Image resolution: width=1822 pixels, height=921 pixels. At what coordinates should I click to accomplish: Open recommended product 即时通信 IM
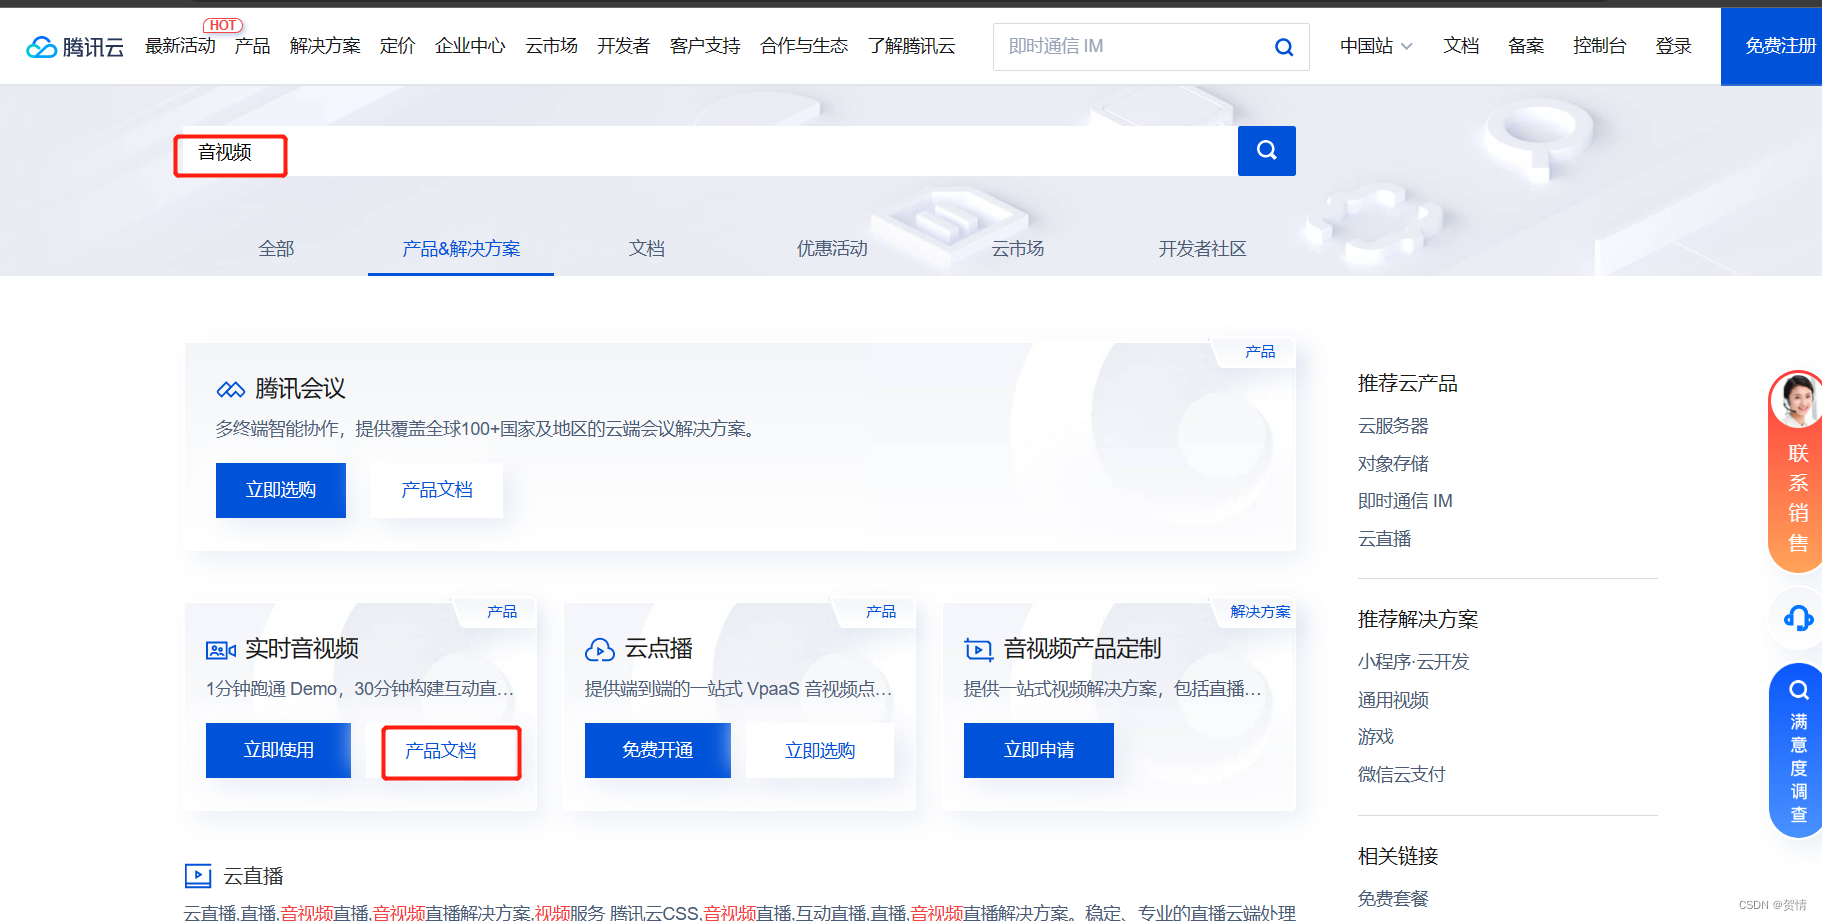[1405, 501]
